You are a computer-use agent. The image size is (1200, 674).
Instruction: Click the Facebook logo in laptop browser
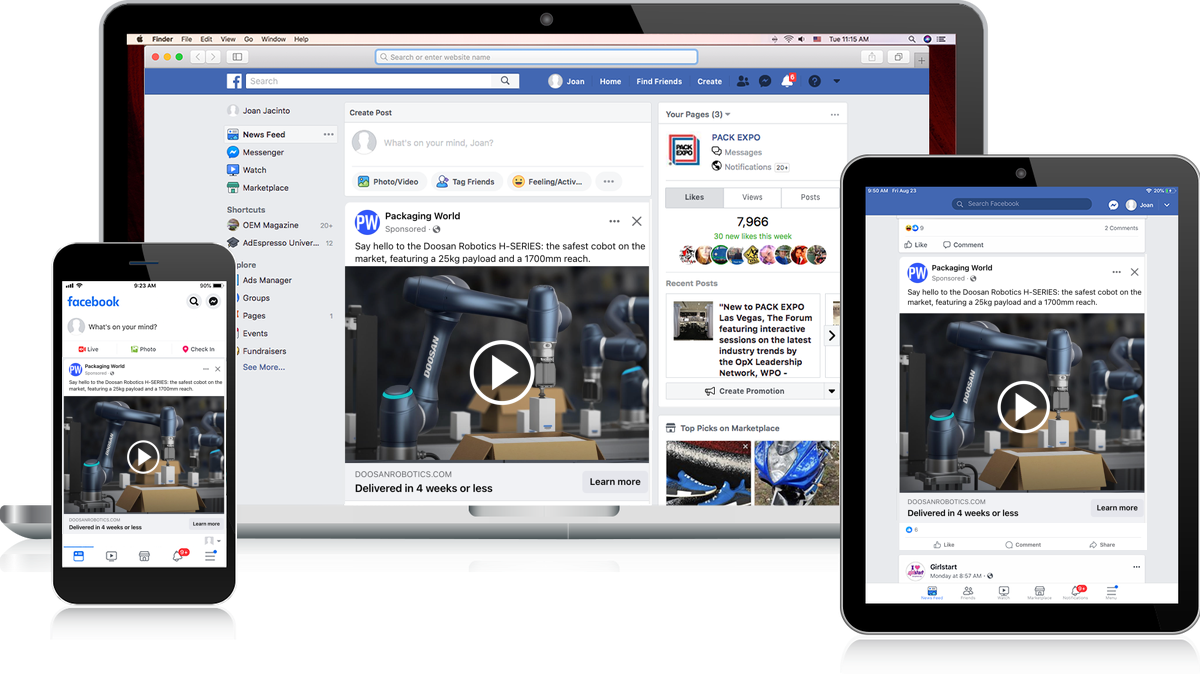pos(235,81)
